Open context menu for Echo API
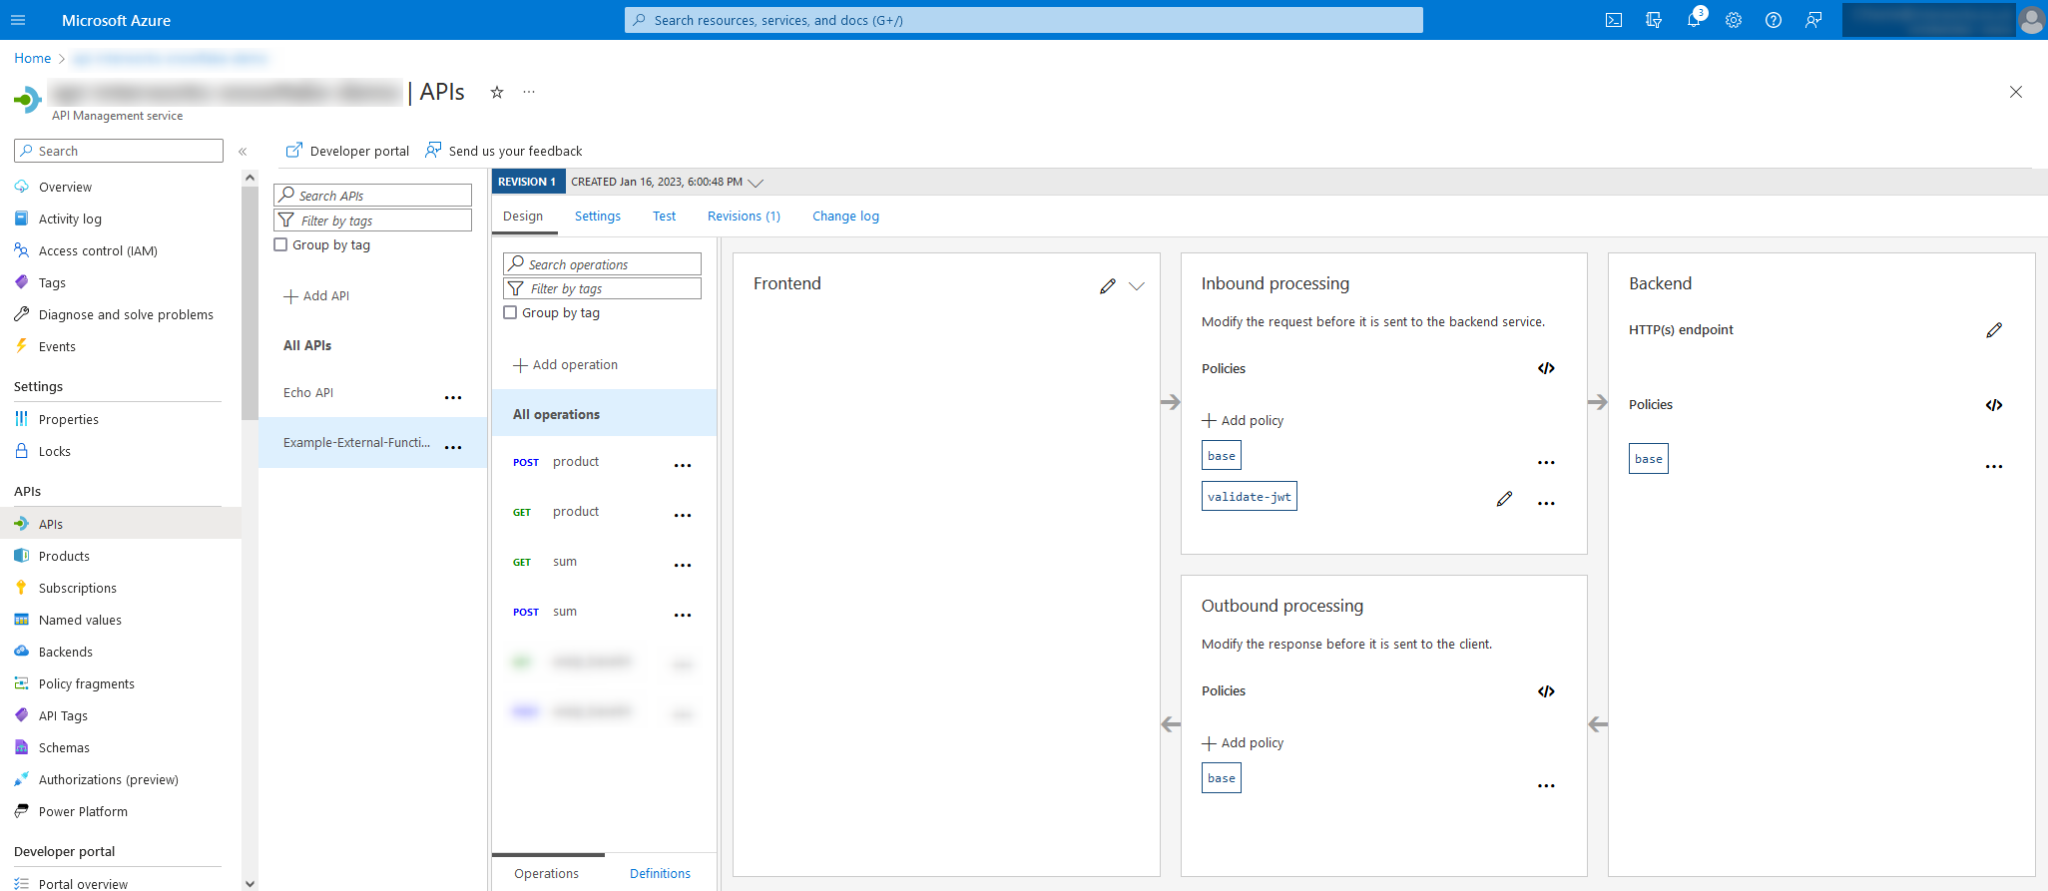 (x=453, y=397)
